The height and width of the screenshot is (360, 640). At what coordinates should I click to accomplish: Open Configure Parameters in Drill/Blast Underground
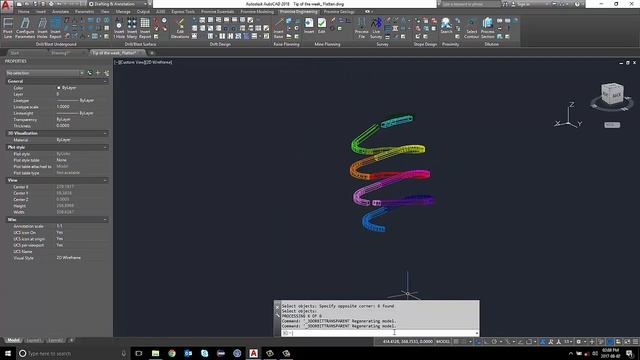point(25,28)
